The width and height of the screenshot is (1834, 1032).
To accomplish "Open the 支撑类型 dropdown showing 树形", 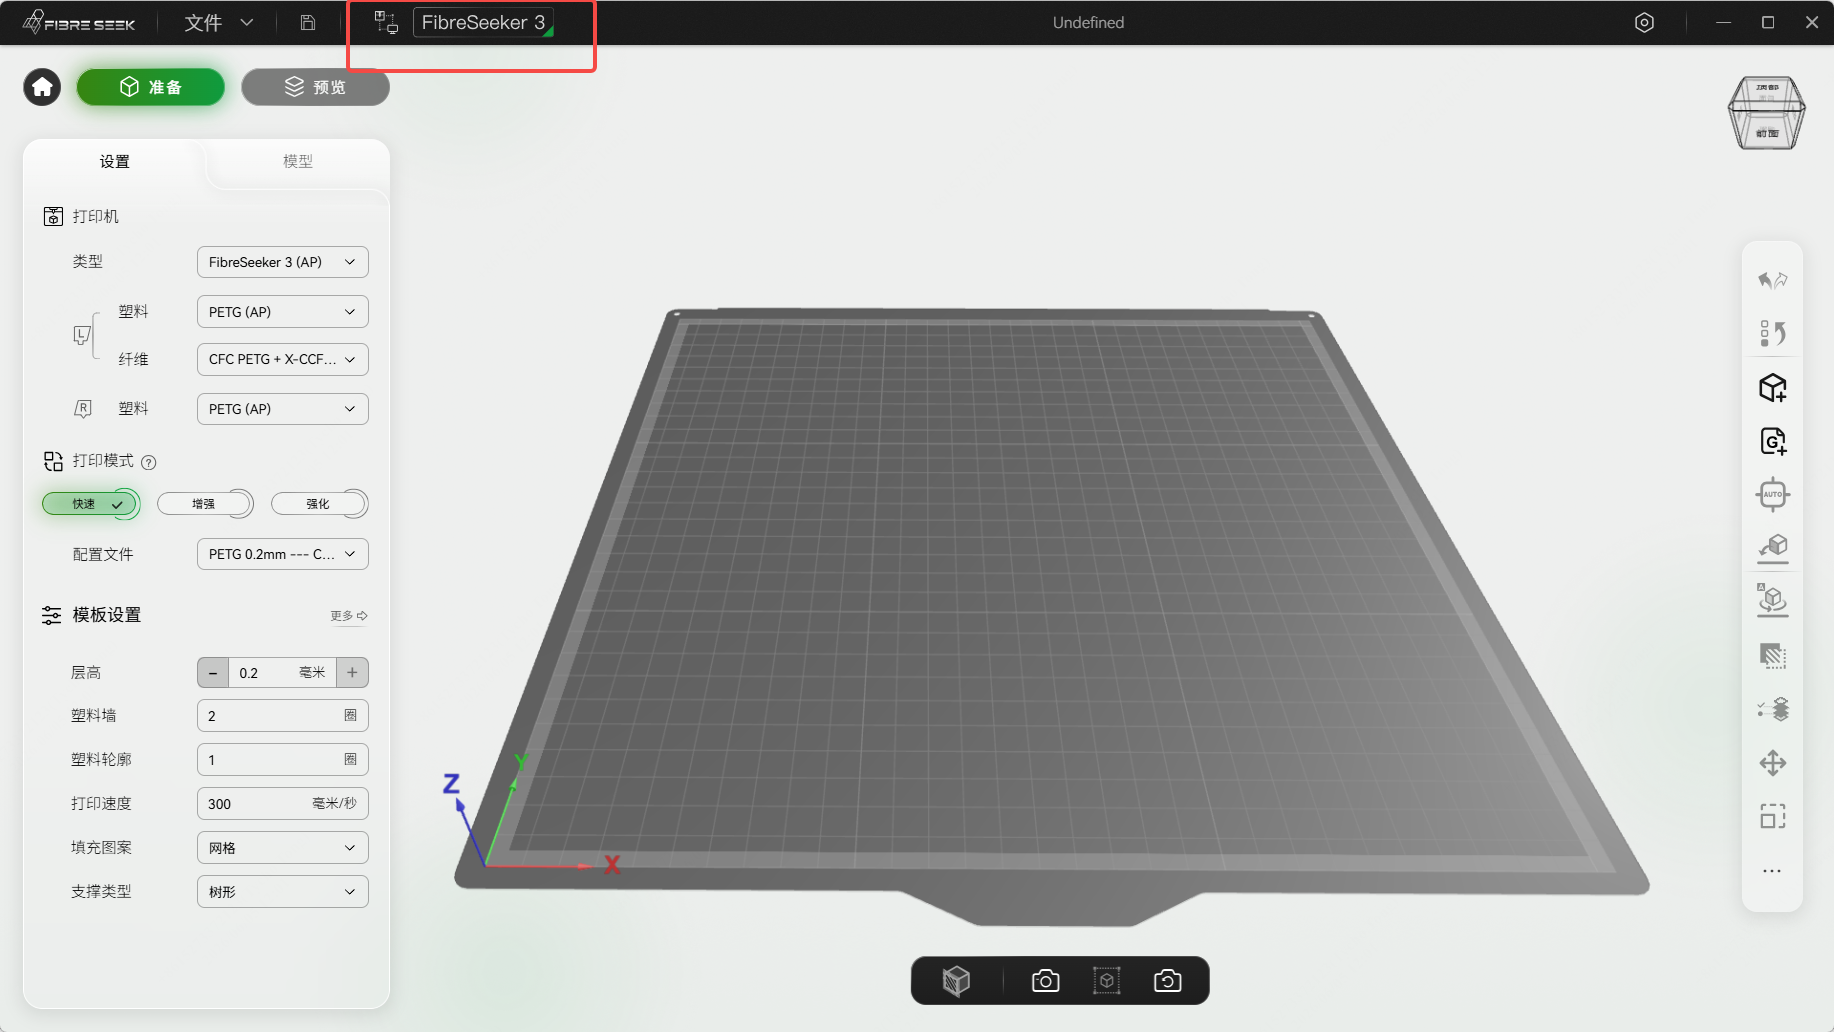I will click(283, 892).
